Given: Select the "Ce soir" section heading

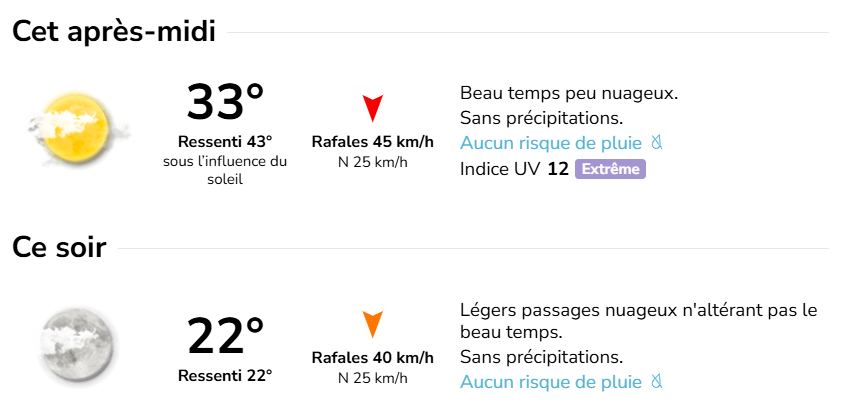Looking at the screenshot, I should click(59, 248).
